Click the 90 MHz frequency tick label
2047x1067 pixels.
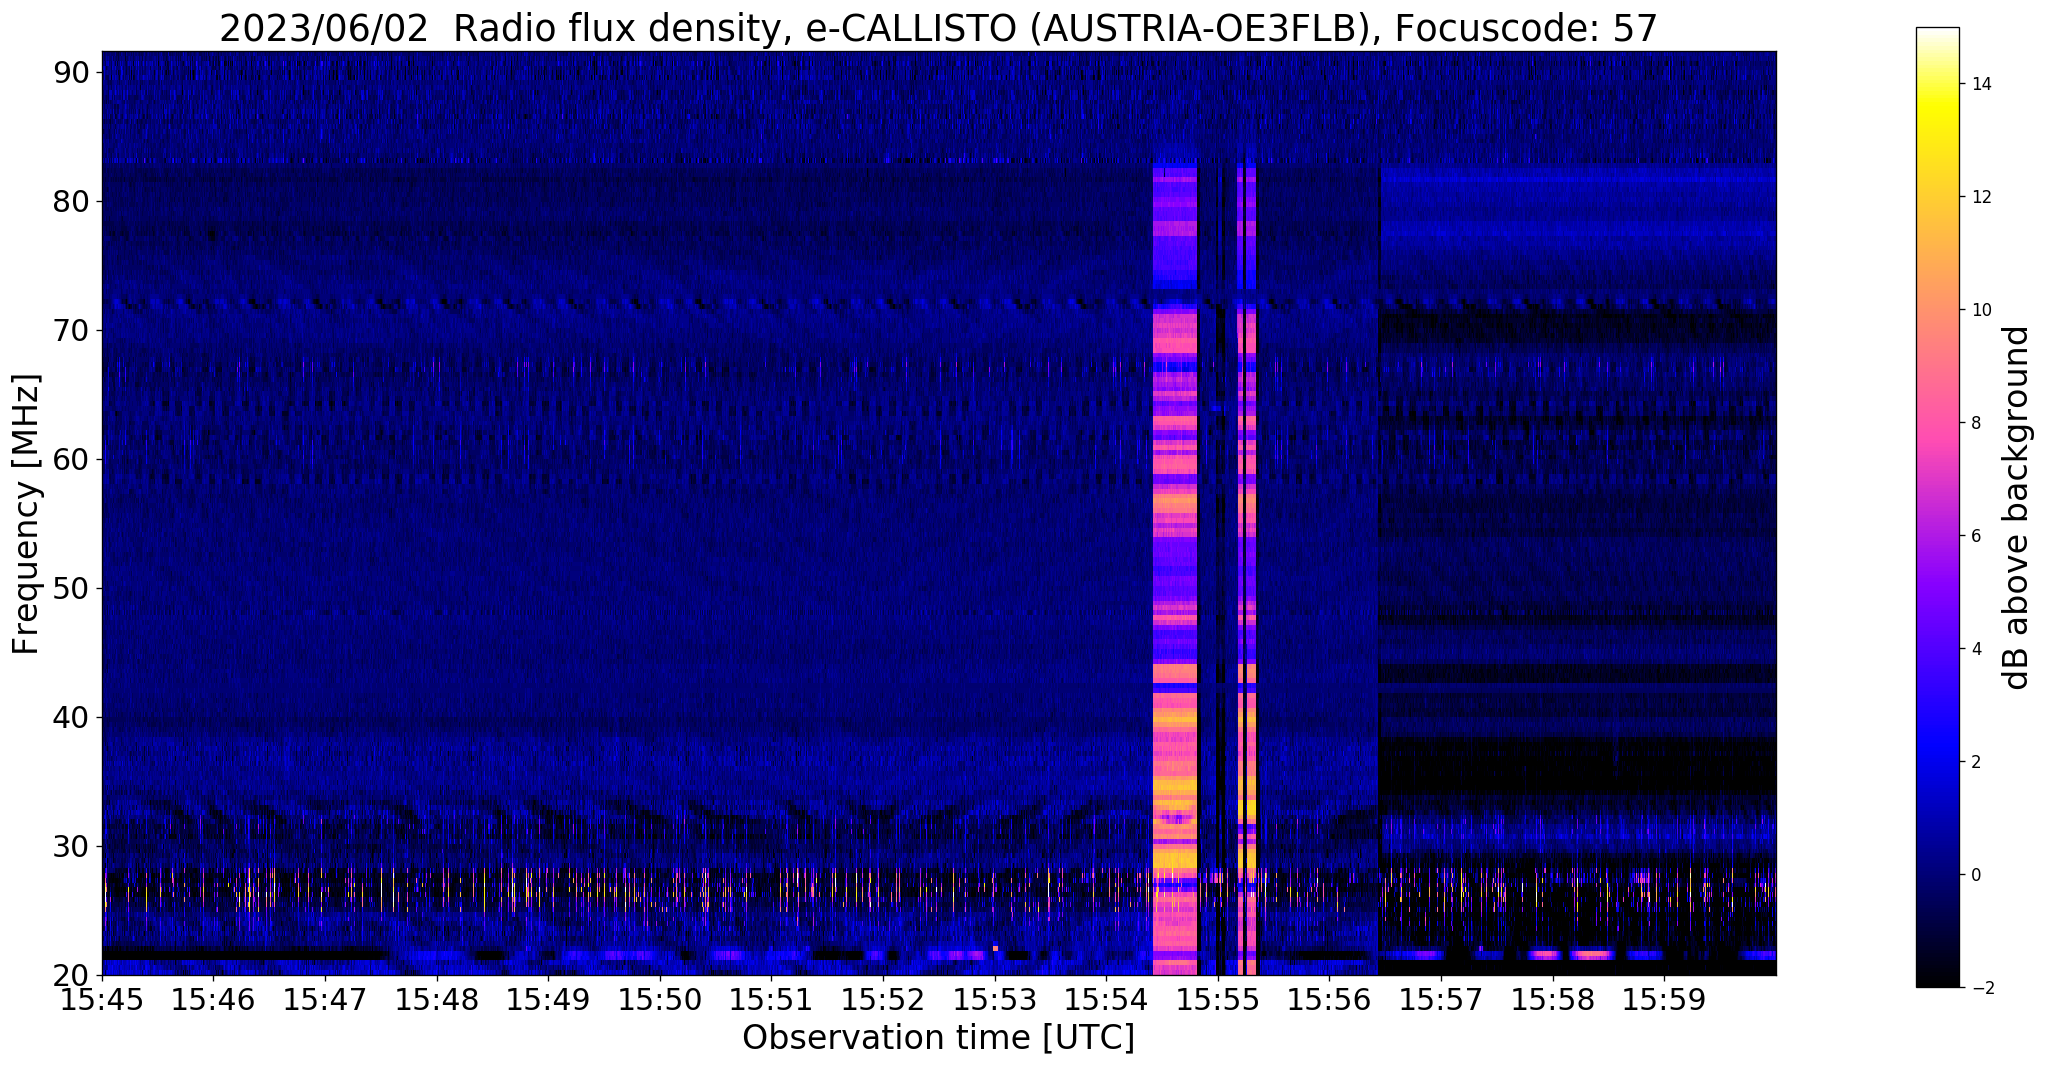click(72, 72)
